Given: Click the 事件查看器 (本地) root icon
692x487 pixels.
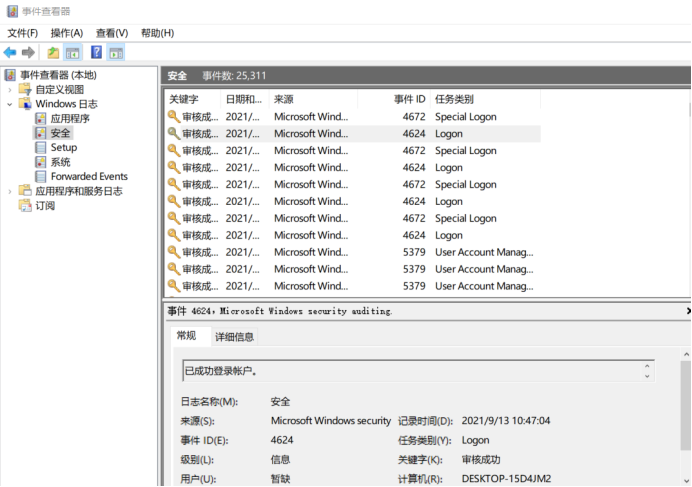Looking at the screenshot, I should (x=11, y=75).
